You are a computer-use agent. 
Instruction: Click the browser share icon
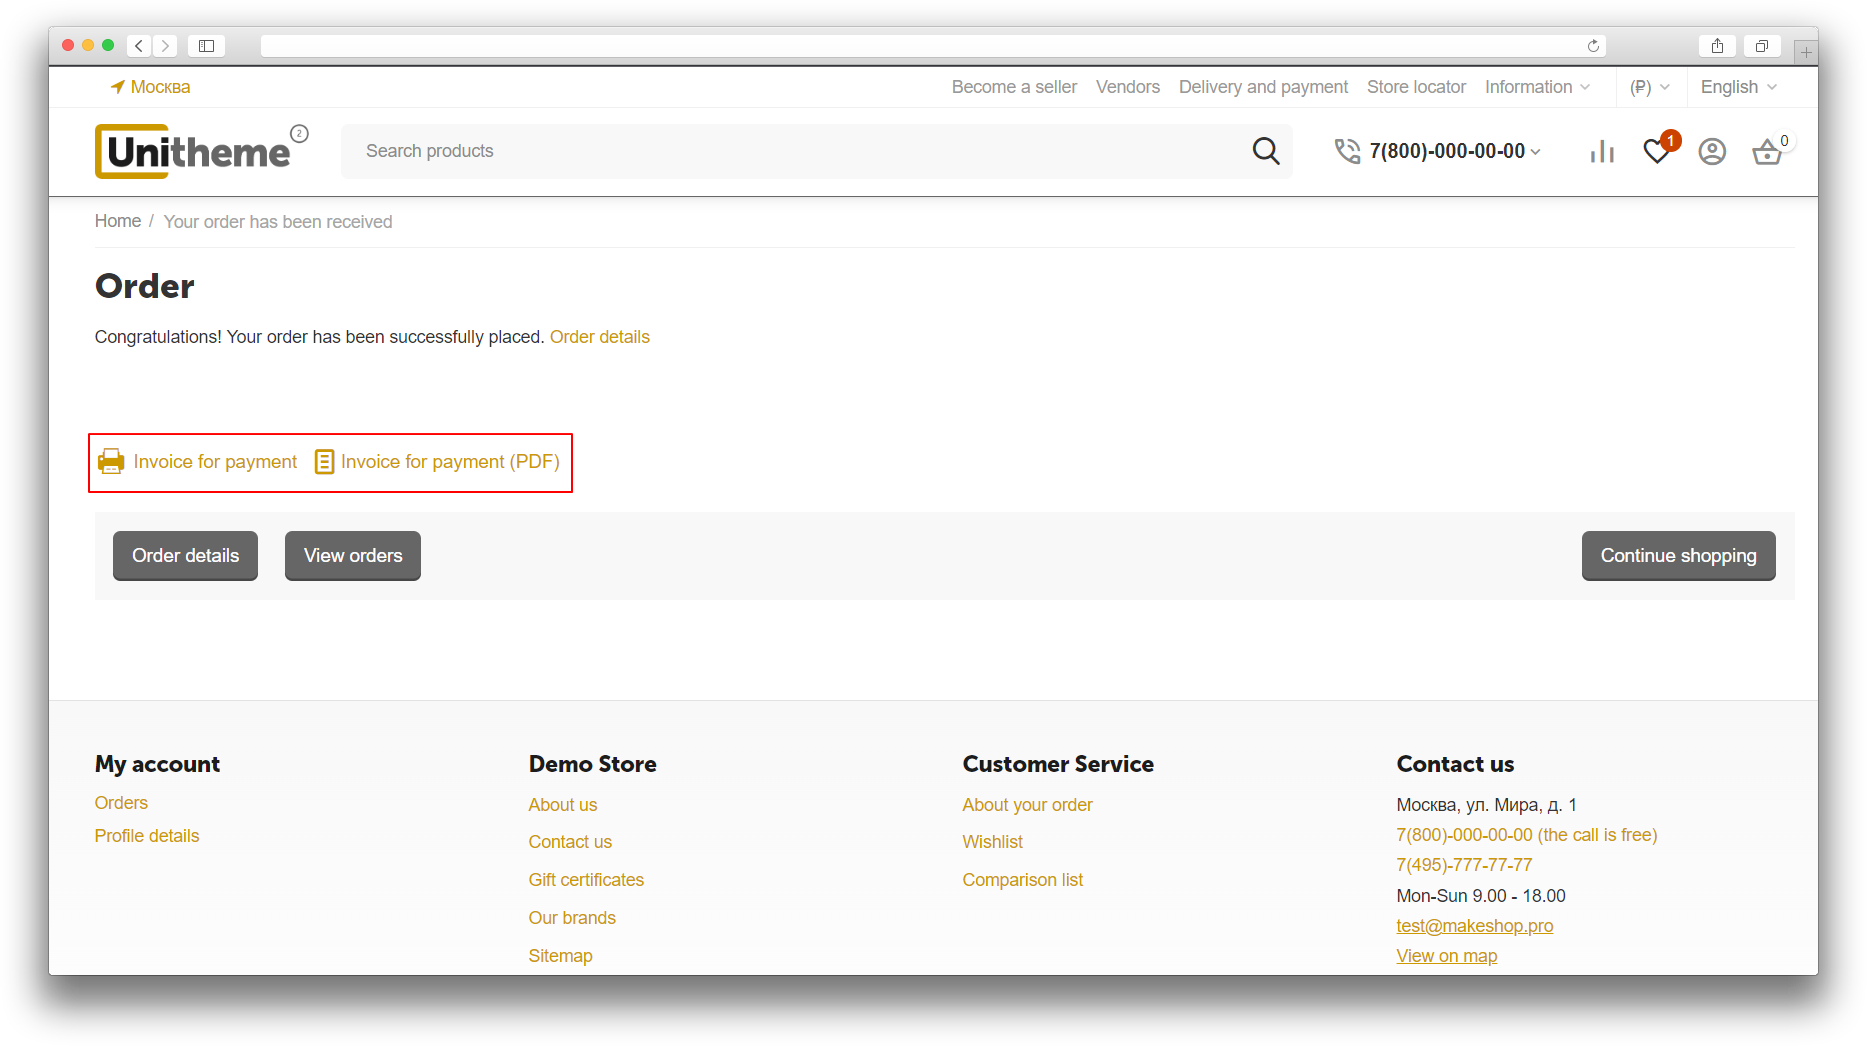point(1717,46)
